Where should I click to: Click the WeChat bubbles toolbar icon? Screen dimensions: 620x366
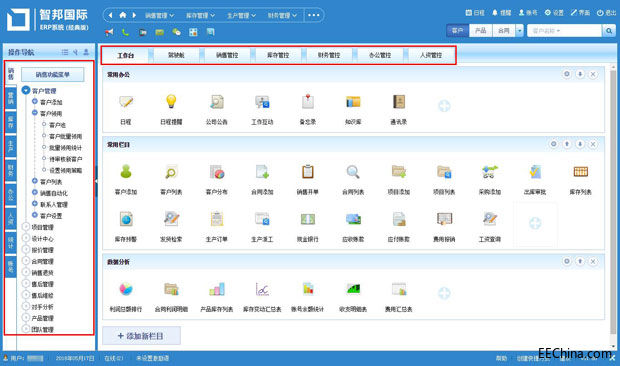[176, 32]
